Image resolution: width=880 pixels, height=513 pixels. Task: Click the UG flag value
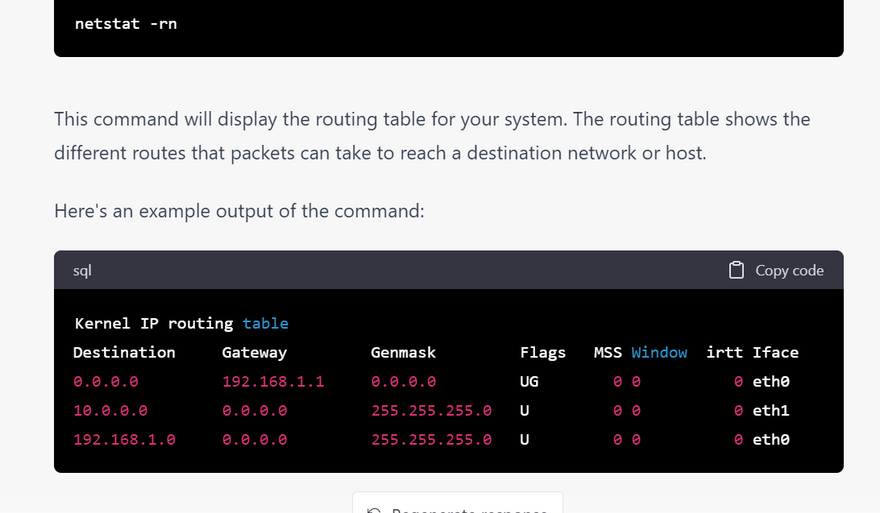(529, 381)
